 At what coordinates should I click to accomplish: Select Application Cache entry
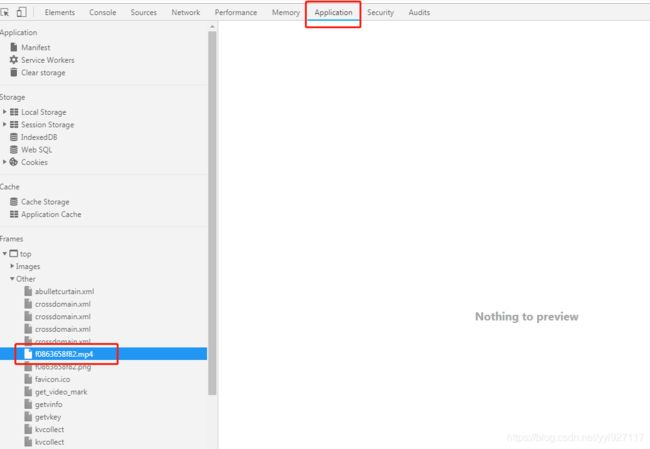point(51,214)
